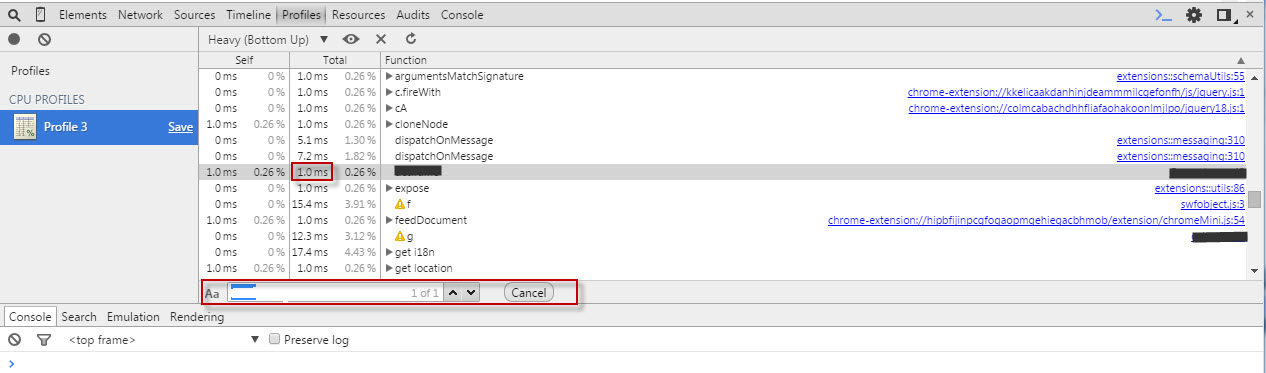Screen dimensions: 1266x373
Task: Open Heavy (Bottom Up) view dropdown
Action: (268, 40)
